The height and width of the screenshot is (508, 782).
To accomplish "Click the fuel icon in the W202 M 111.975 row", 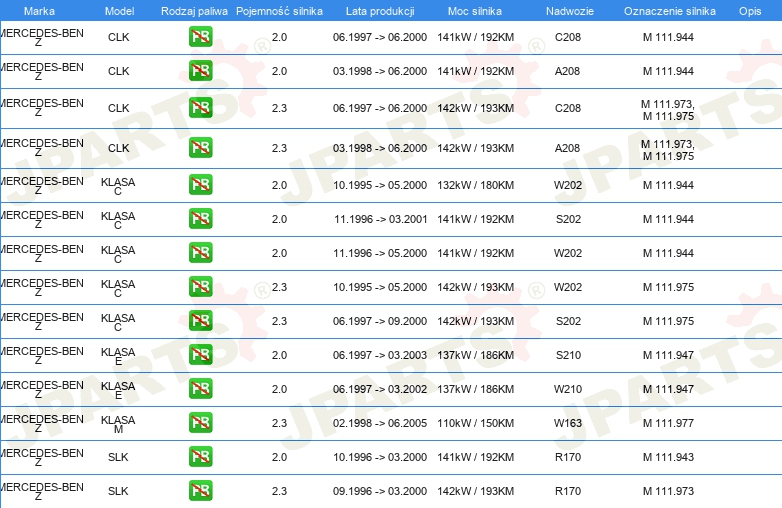I will (200, 287).
